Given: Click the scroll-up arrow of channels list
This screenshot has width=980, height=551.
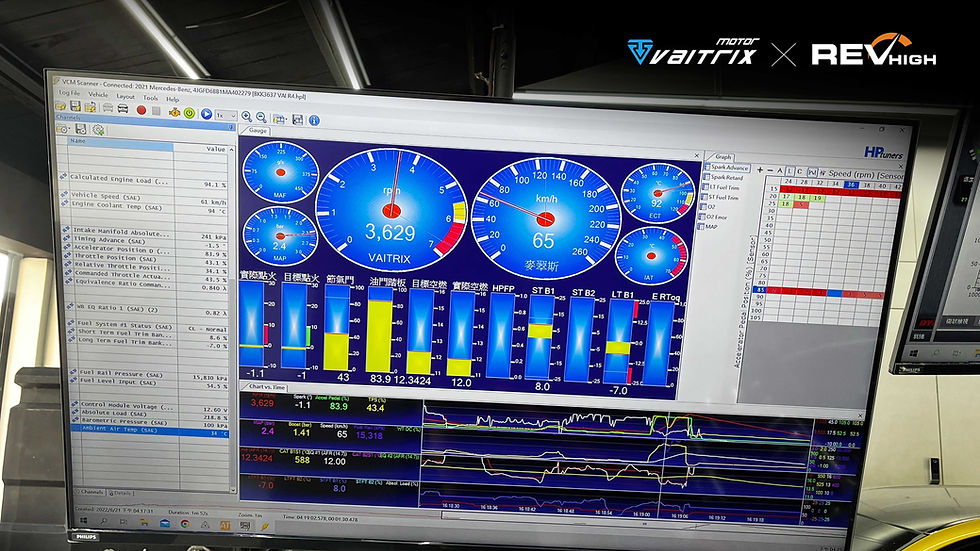Looking at the screenshot, I should coord(232,150).
